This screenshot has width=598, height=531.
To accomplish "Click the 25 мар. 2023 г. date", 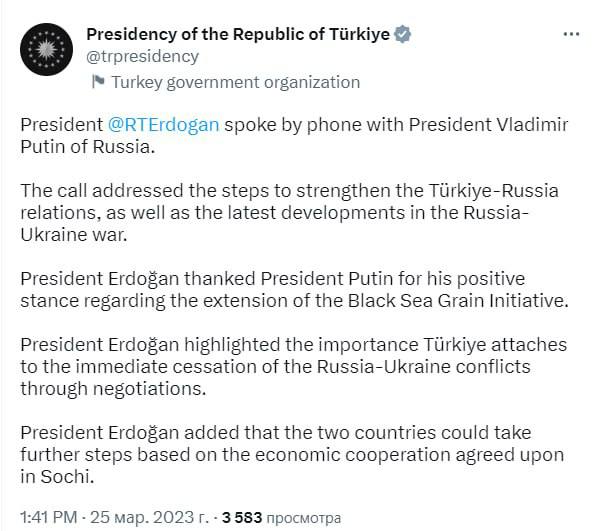I will click(x=150, y=518).
